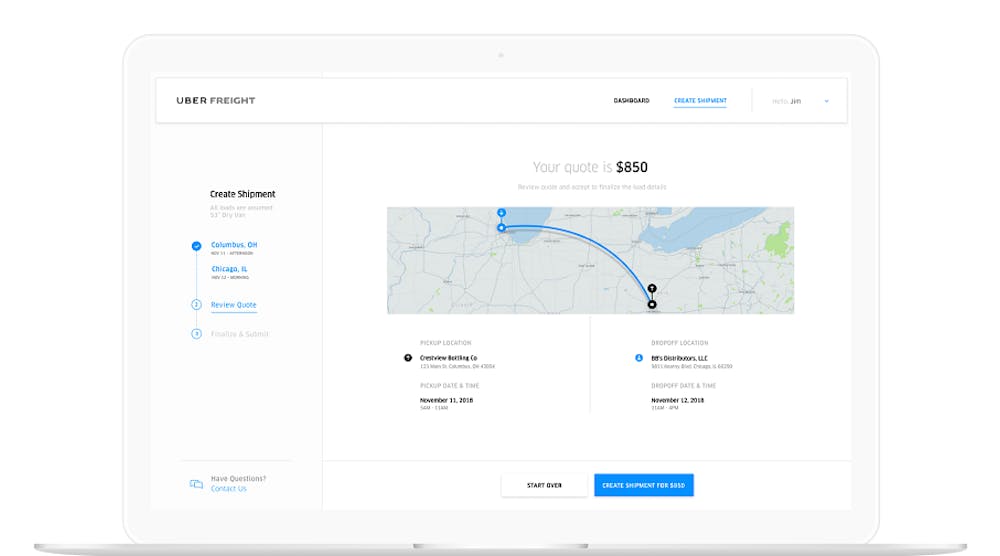Open the Dashboard tab
The width and height of the screenshot is (1000, 556).
click(x=631, y=101)
